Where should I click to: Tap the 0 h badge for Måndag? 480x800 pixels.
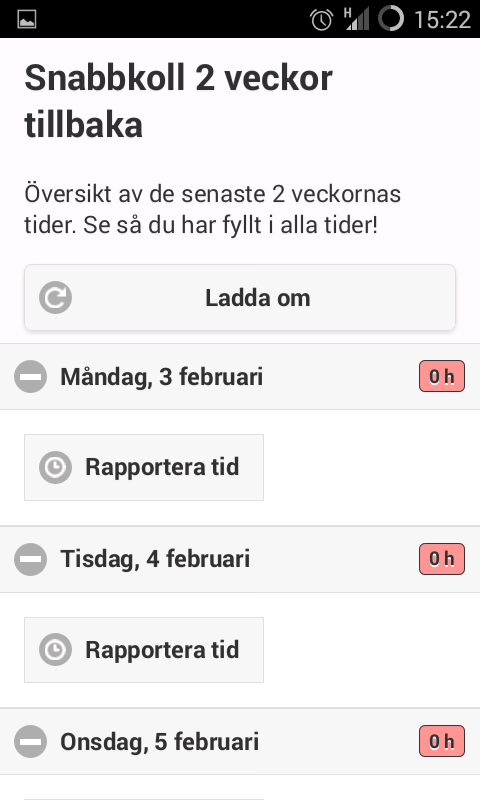coord(442,377)
